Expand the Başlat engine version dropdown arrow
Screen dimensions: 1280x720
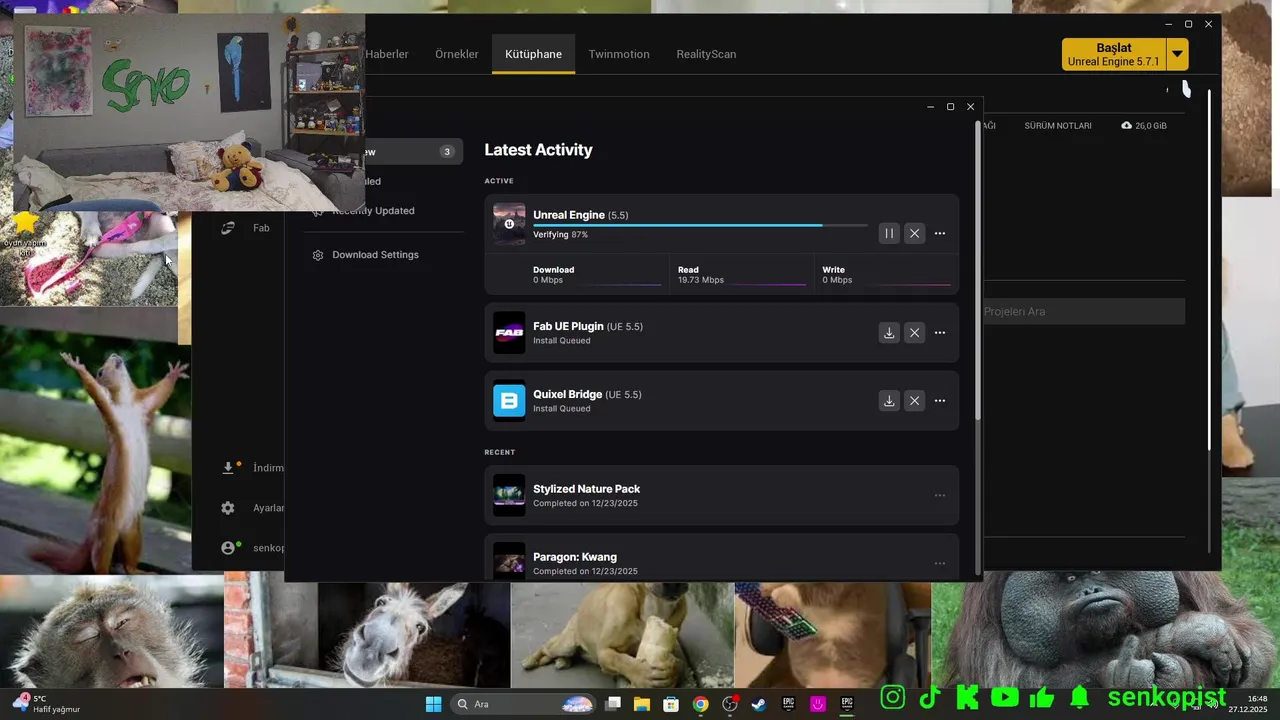1178,54
